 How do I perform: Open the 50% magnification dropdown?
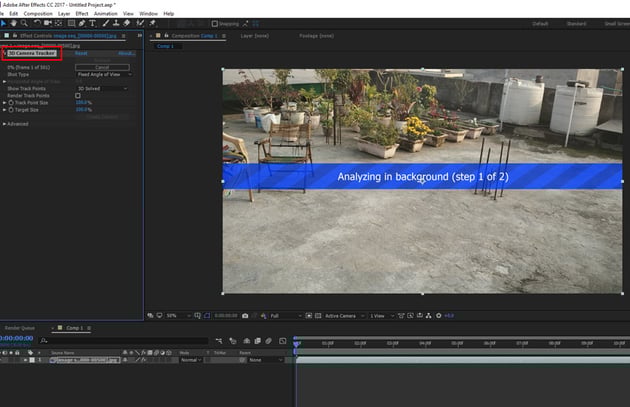[178, 316]
